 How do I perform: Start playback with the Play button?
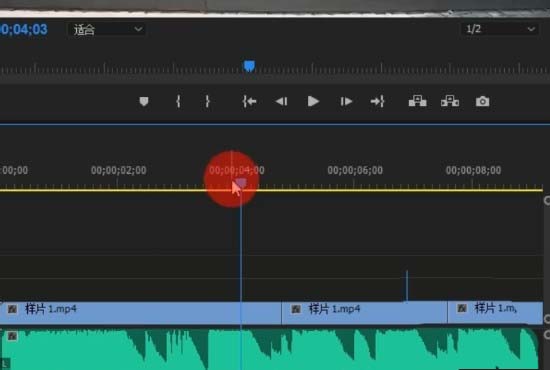(x=313, y=101)
